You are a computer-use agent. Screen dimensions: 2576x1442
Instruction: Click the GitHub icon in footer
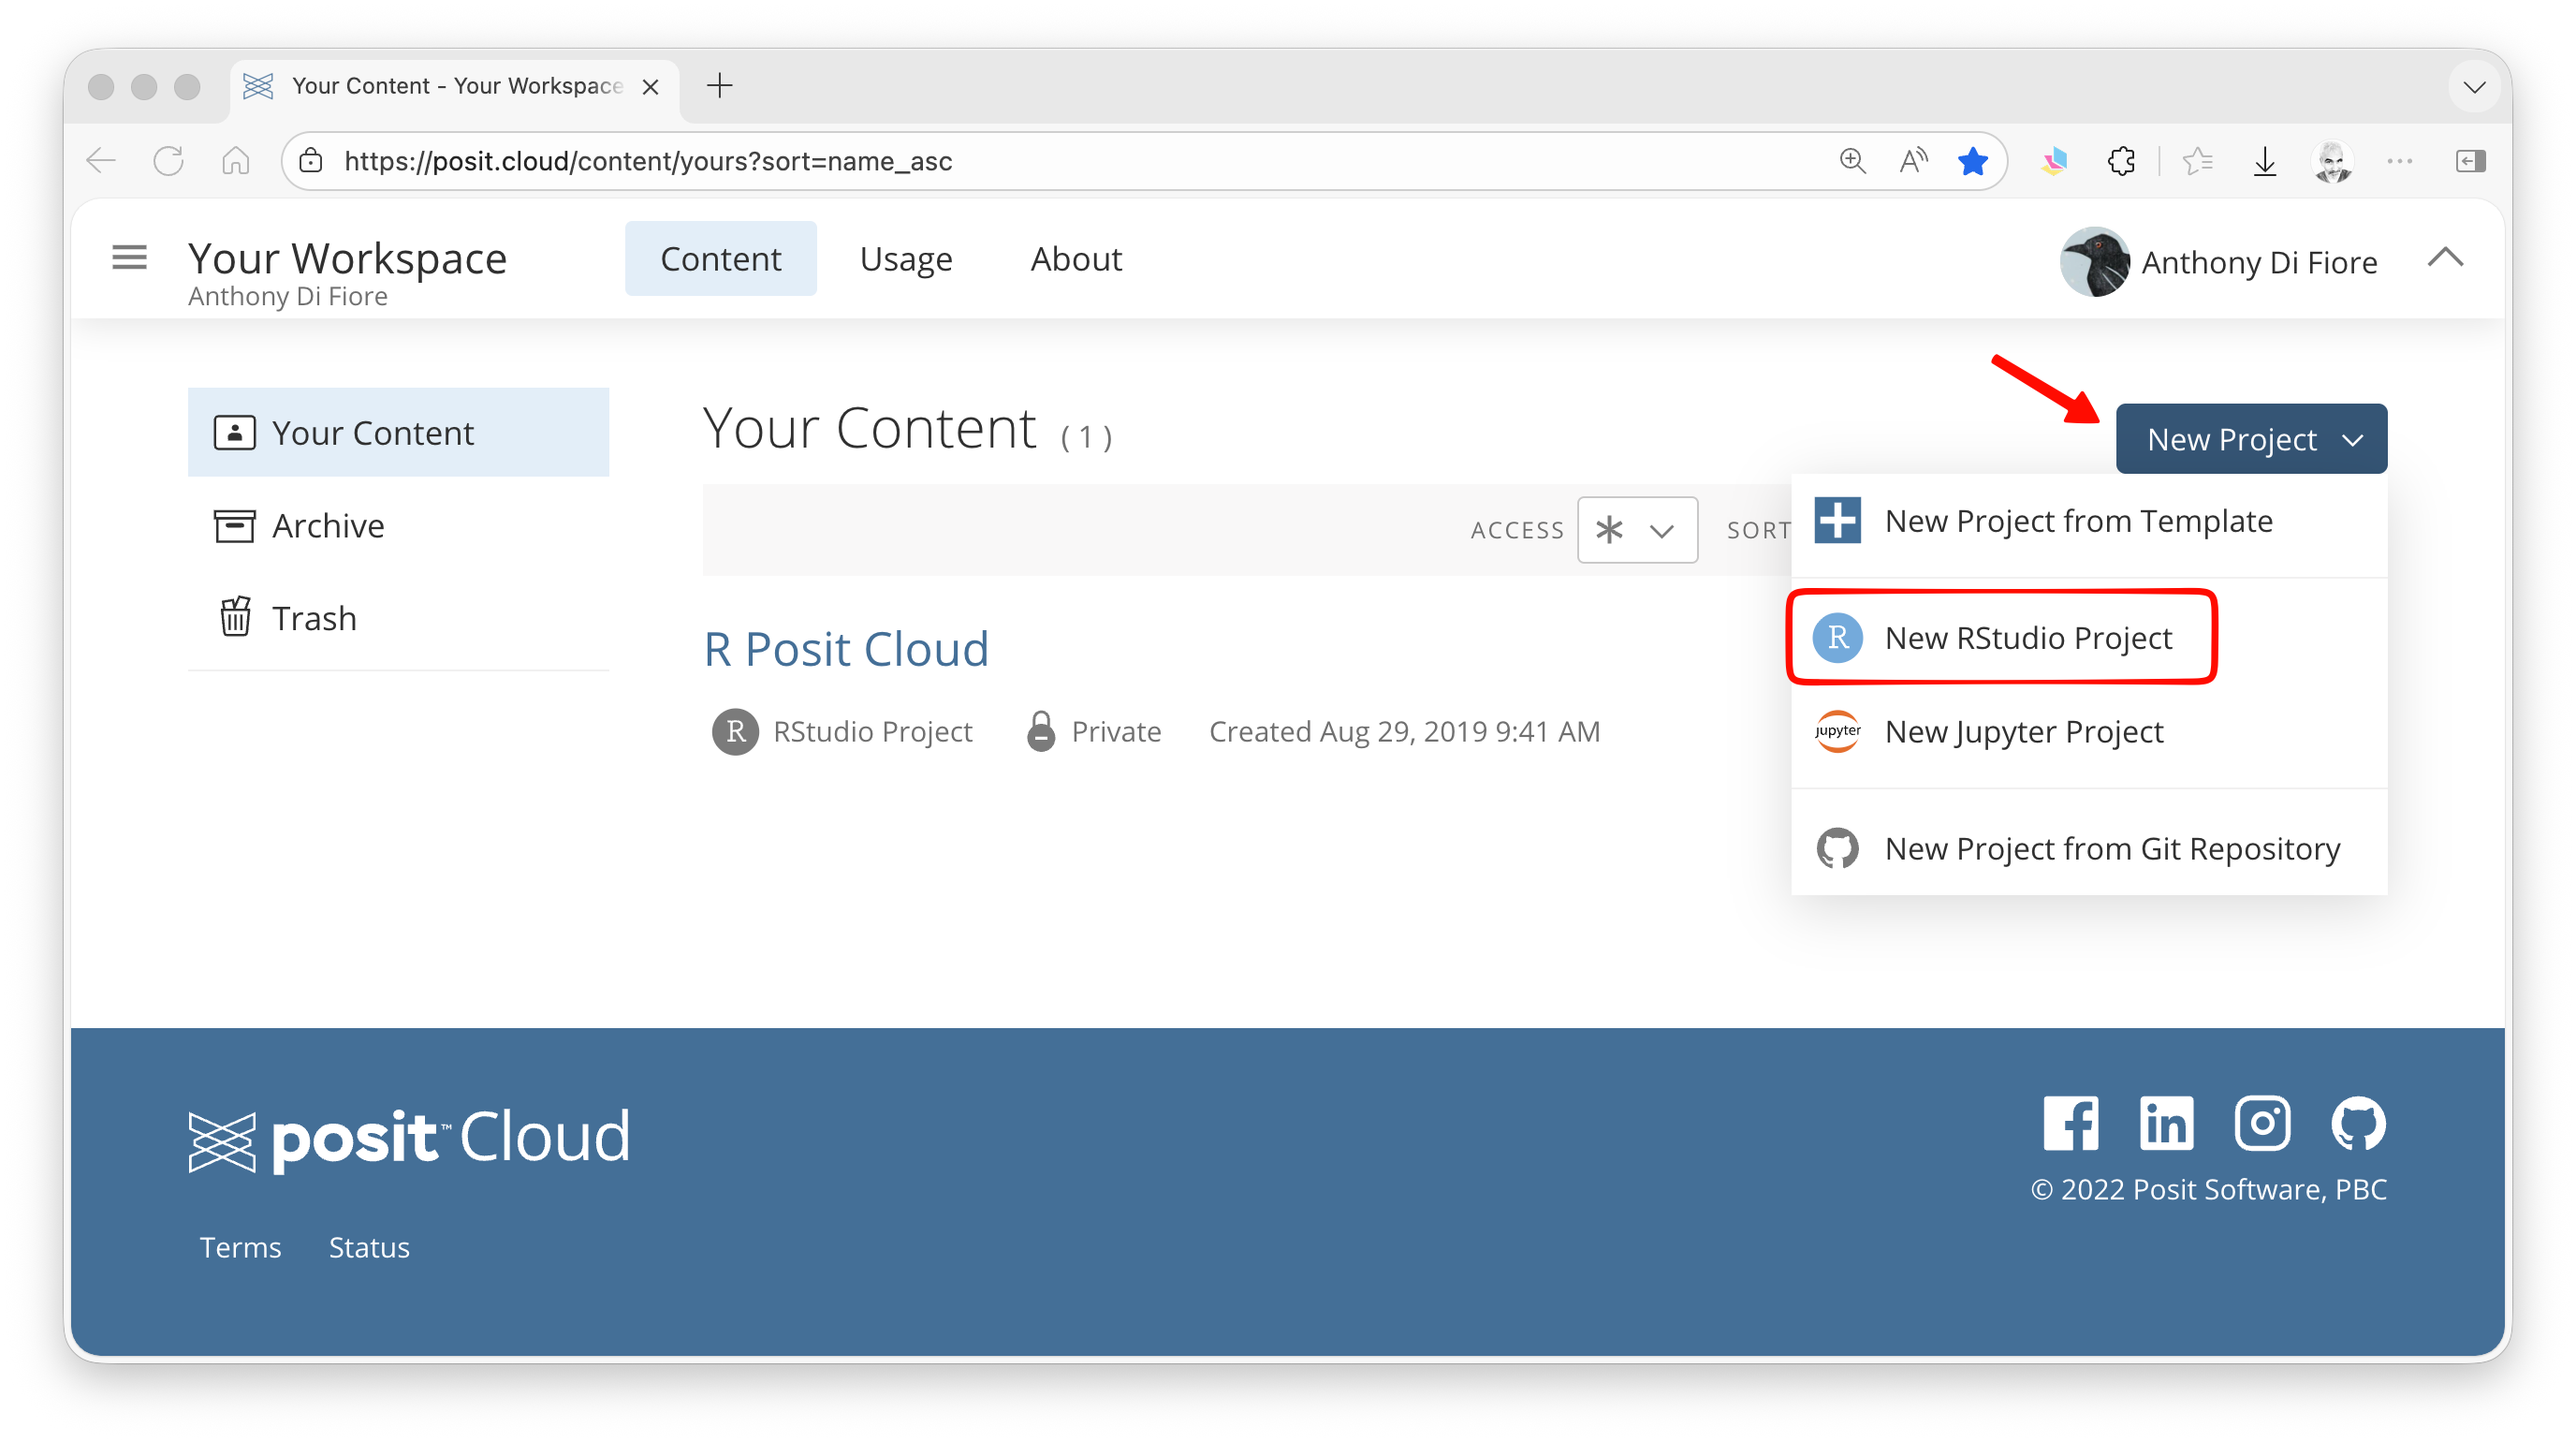(2358, 1123)
